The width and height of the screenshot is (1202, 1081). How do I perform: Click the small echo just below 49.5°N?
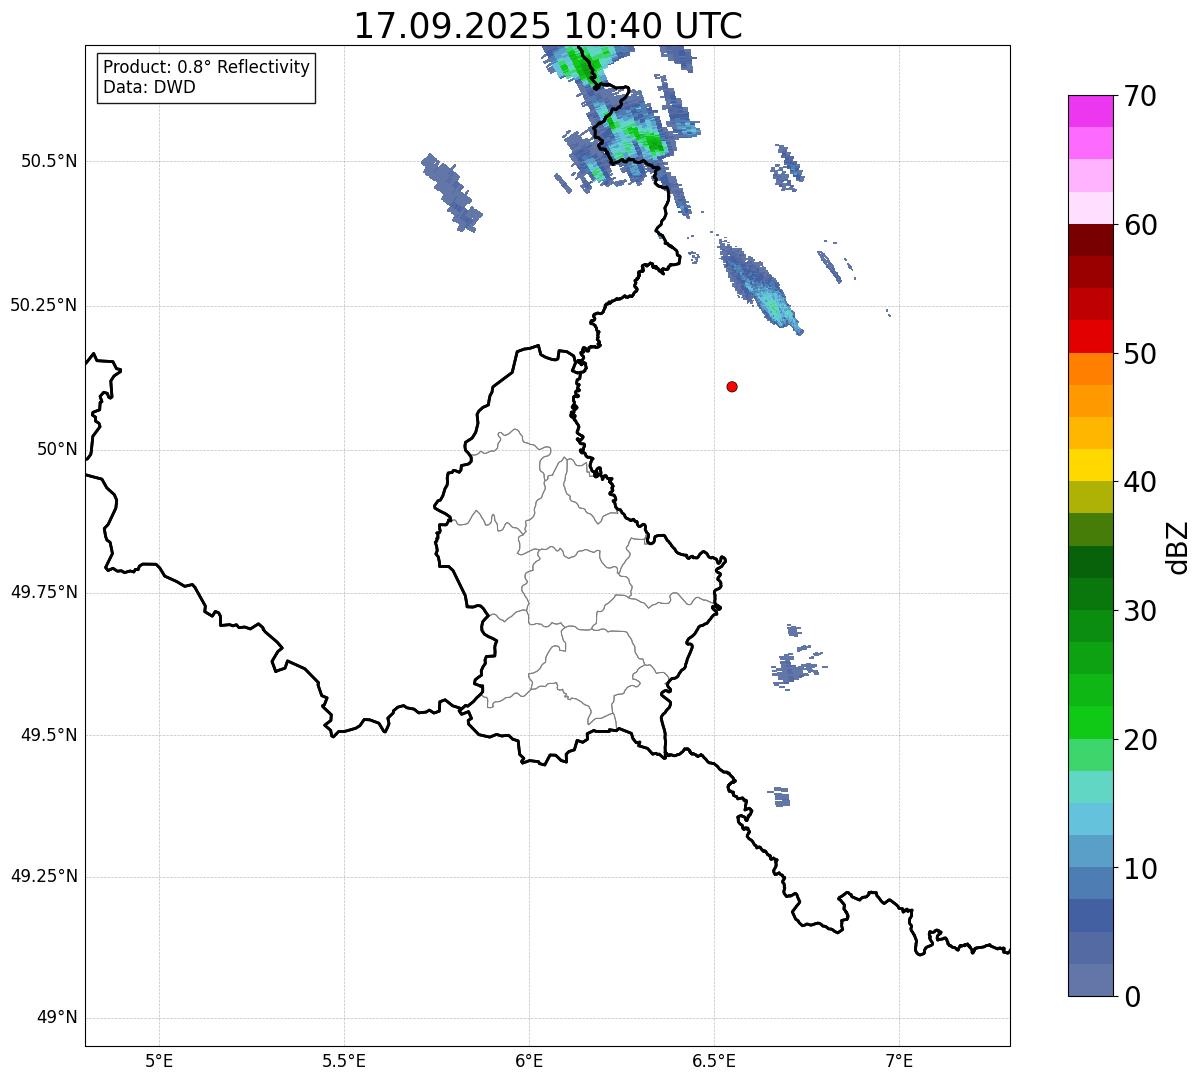pyautogui.click(x=781, y=797)
